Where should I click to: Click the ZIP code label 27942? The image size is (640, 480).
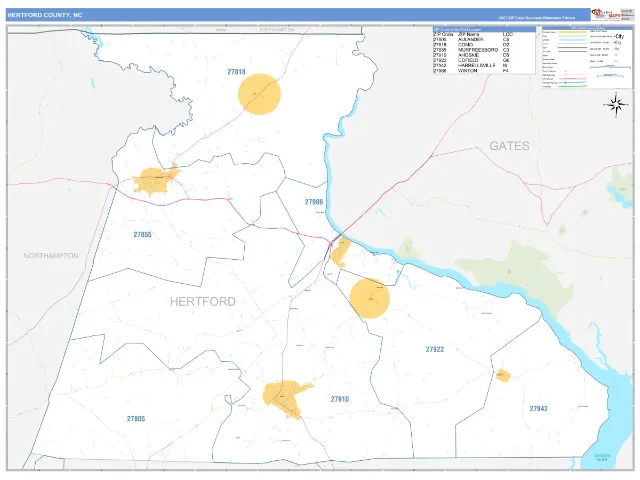click(538, 408)
